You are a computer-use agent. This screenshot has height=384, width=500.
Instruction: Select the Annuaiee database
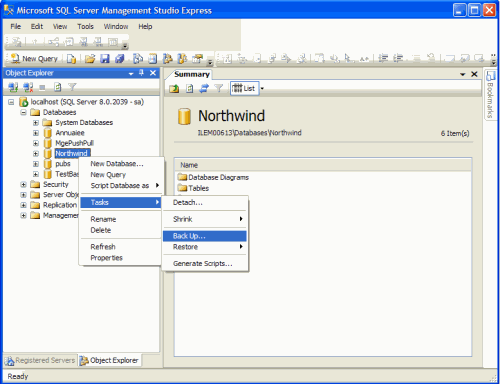point(70,133)
